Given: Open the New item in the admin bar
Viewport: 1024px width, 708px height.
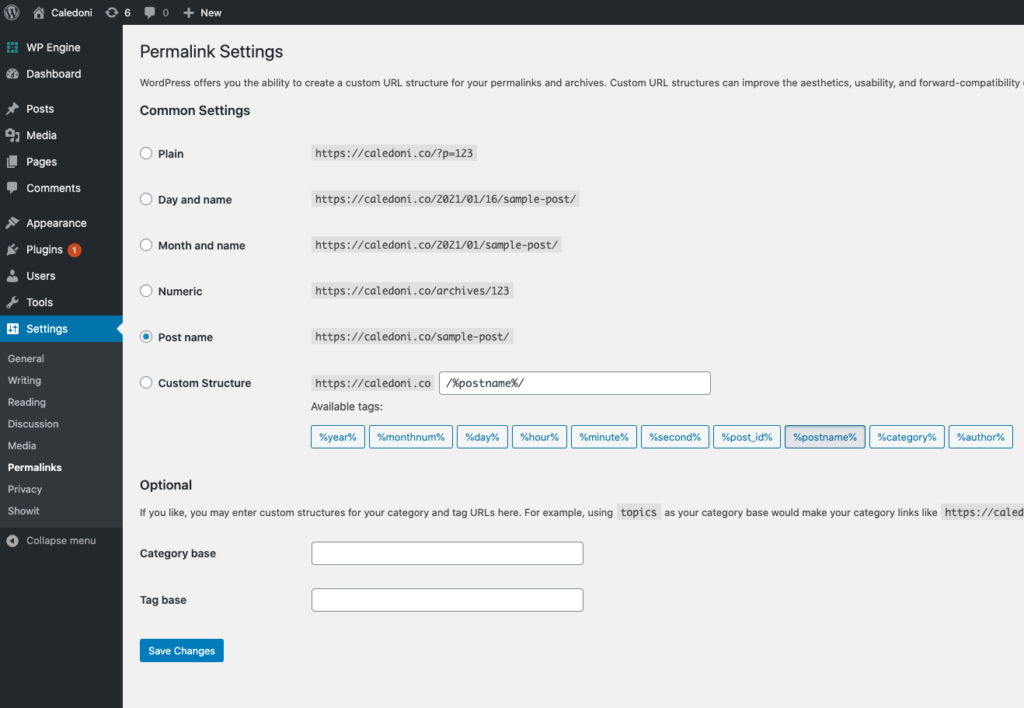Looking at the screenshot, I should pos(201,12).
